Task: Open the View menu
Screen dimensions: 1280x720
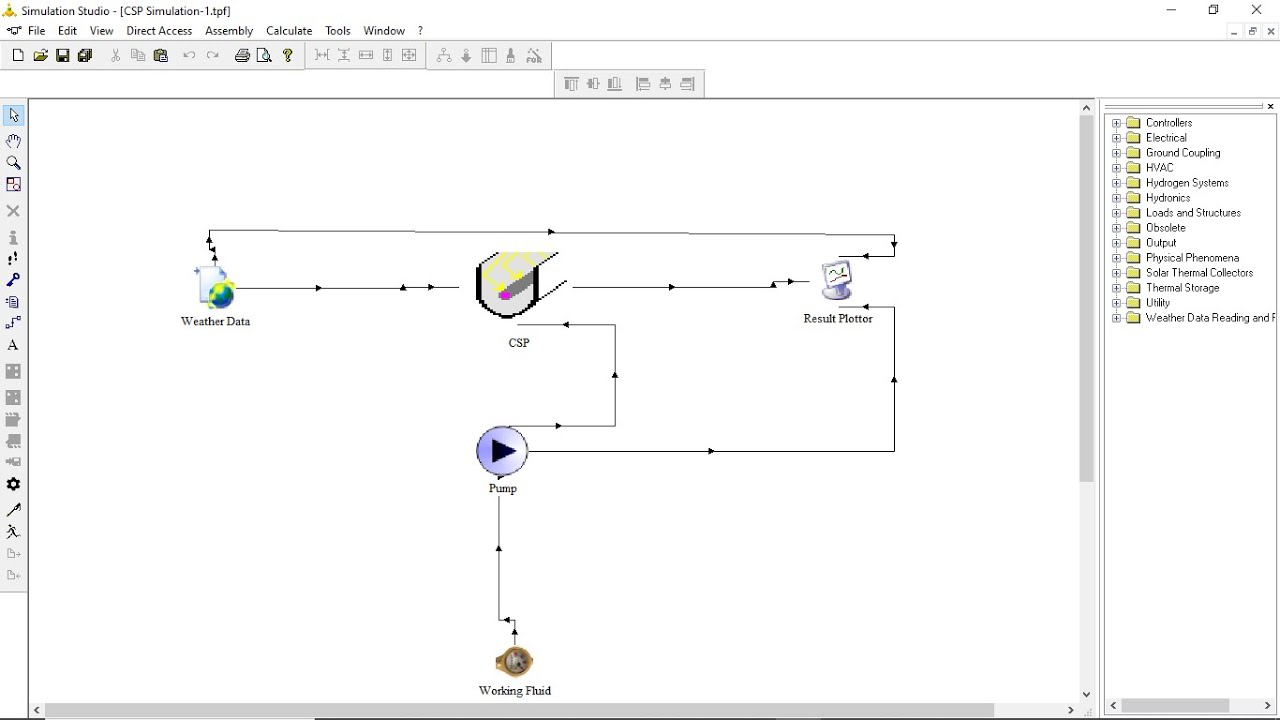Action: tap(101, 31)
